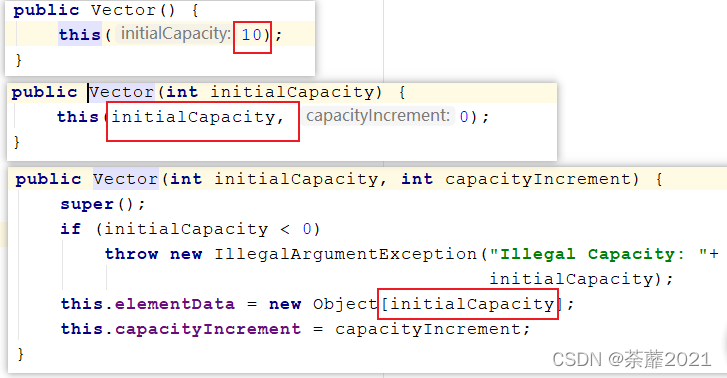Click the 'initialCapacity:' parameter hint before 10

[x=176, y=34]
